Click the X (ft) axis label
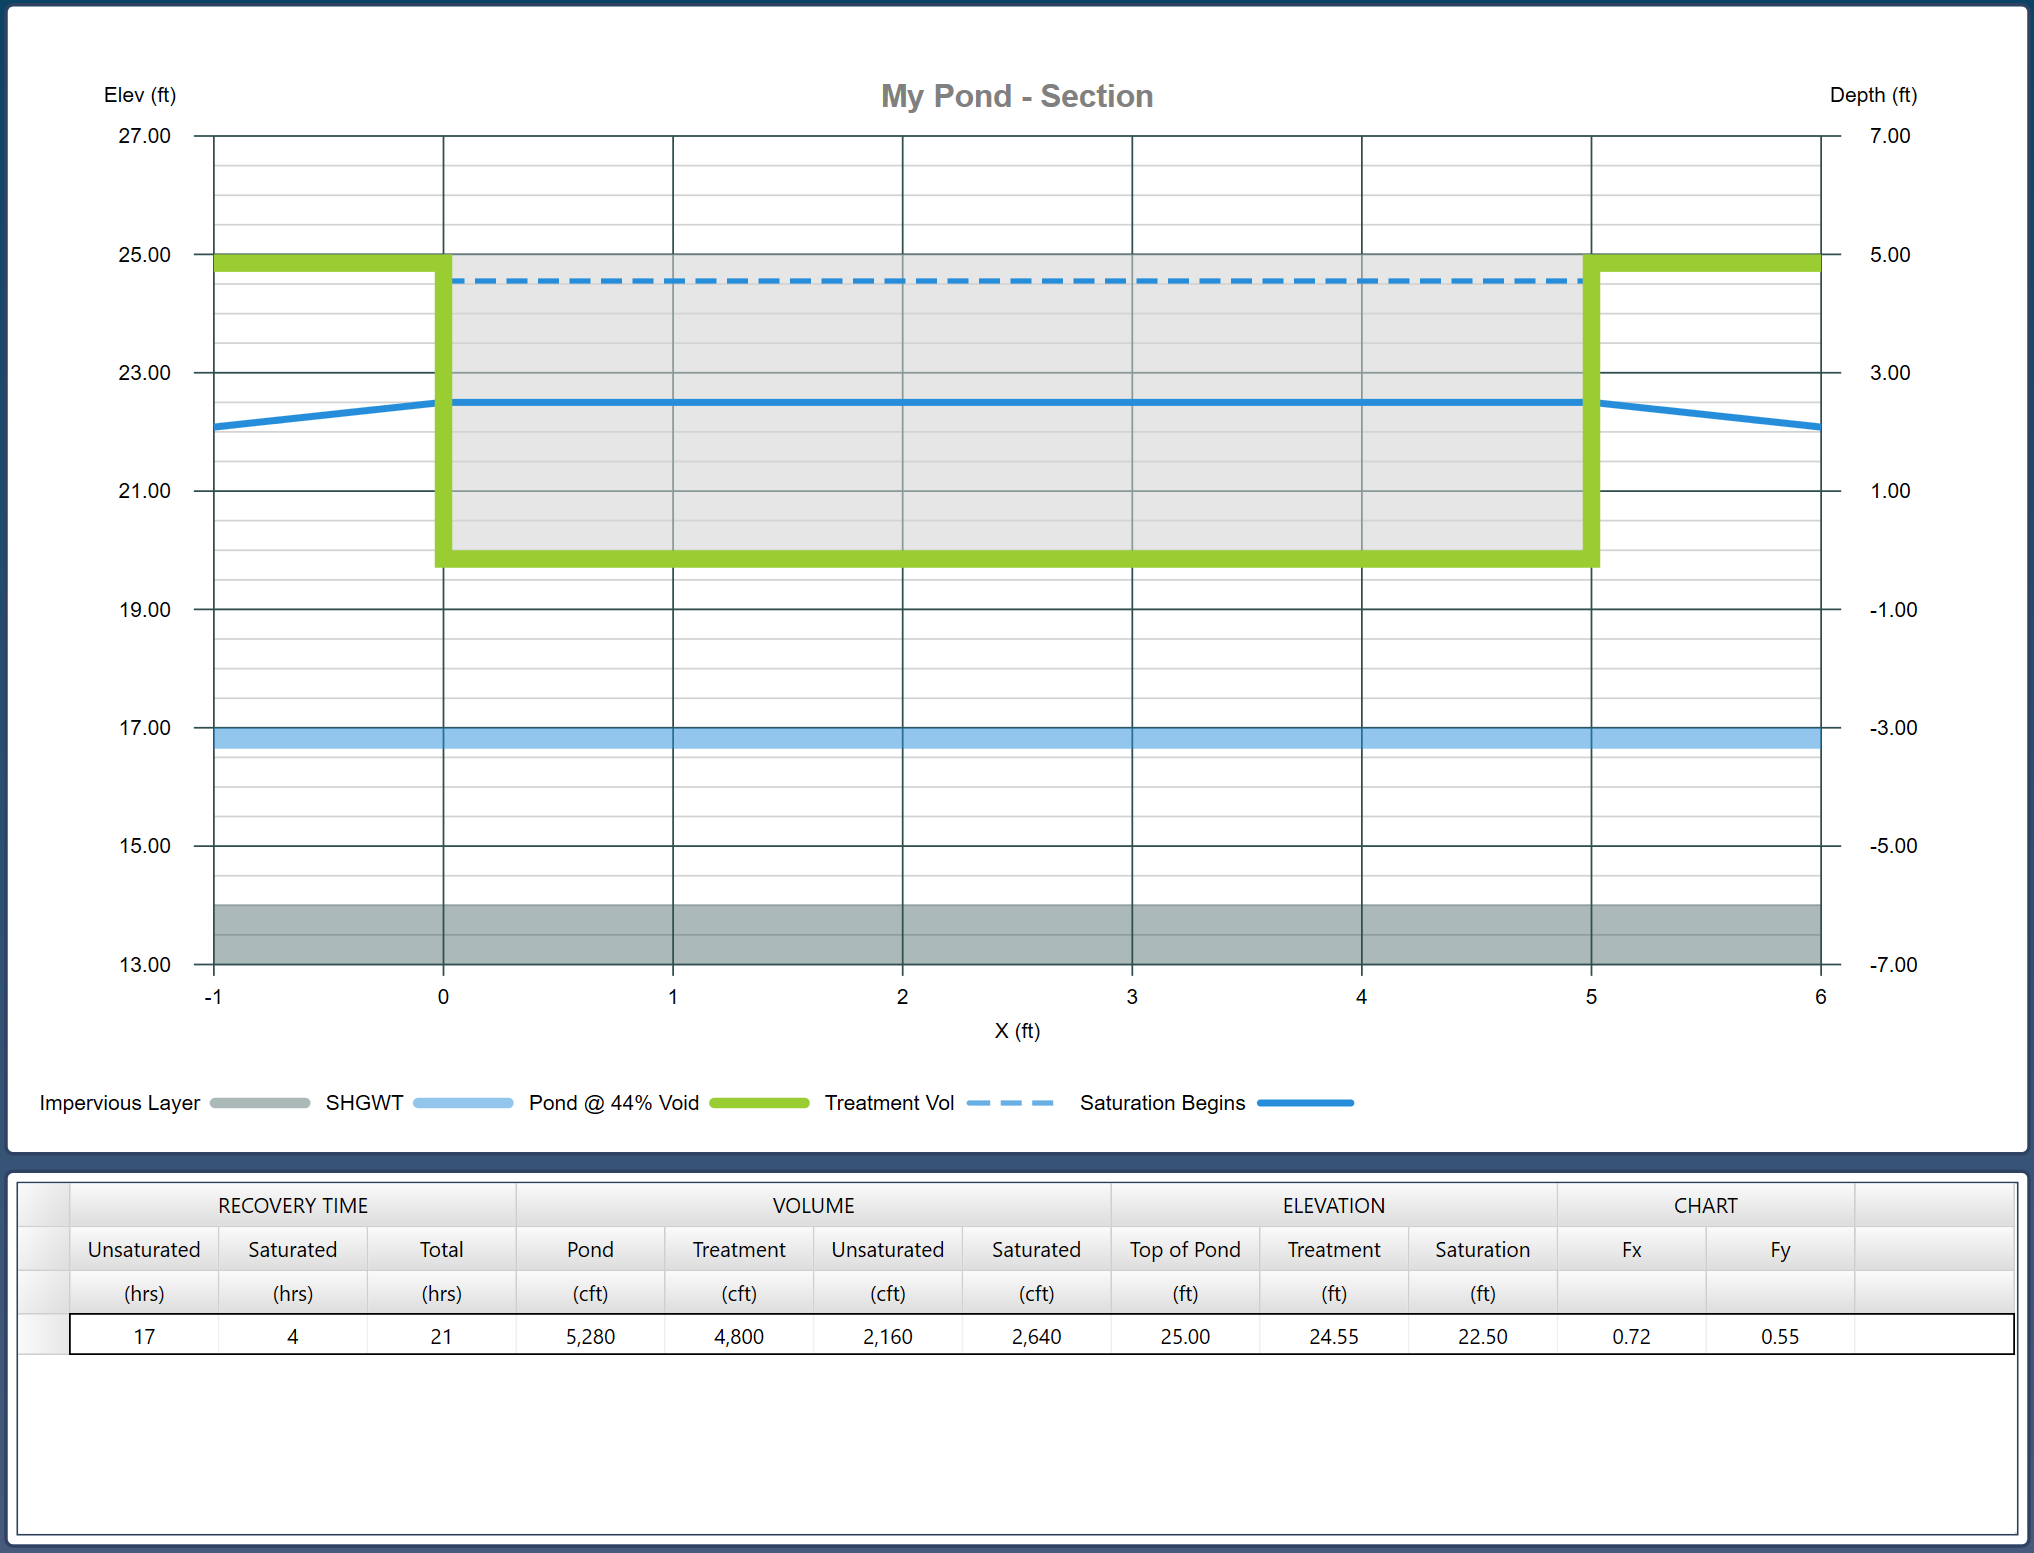The width and height of the screenshot is (2034, 1553). 1017,1031
